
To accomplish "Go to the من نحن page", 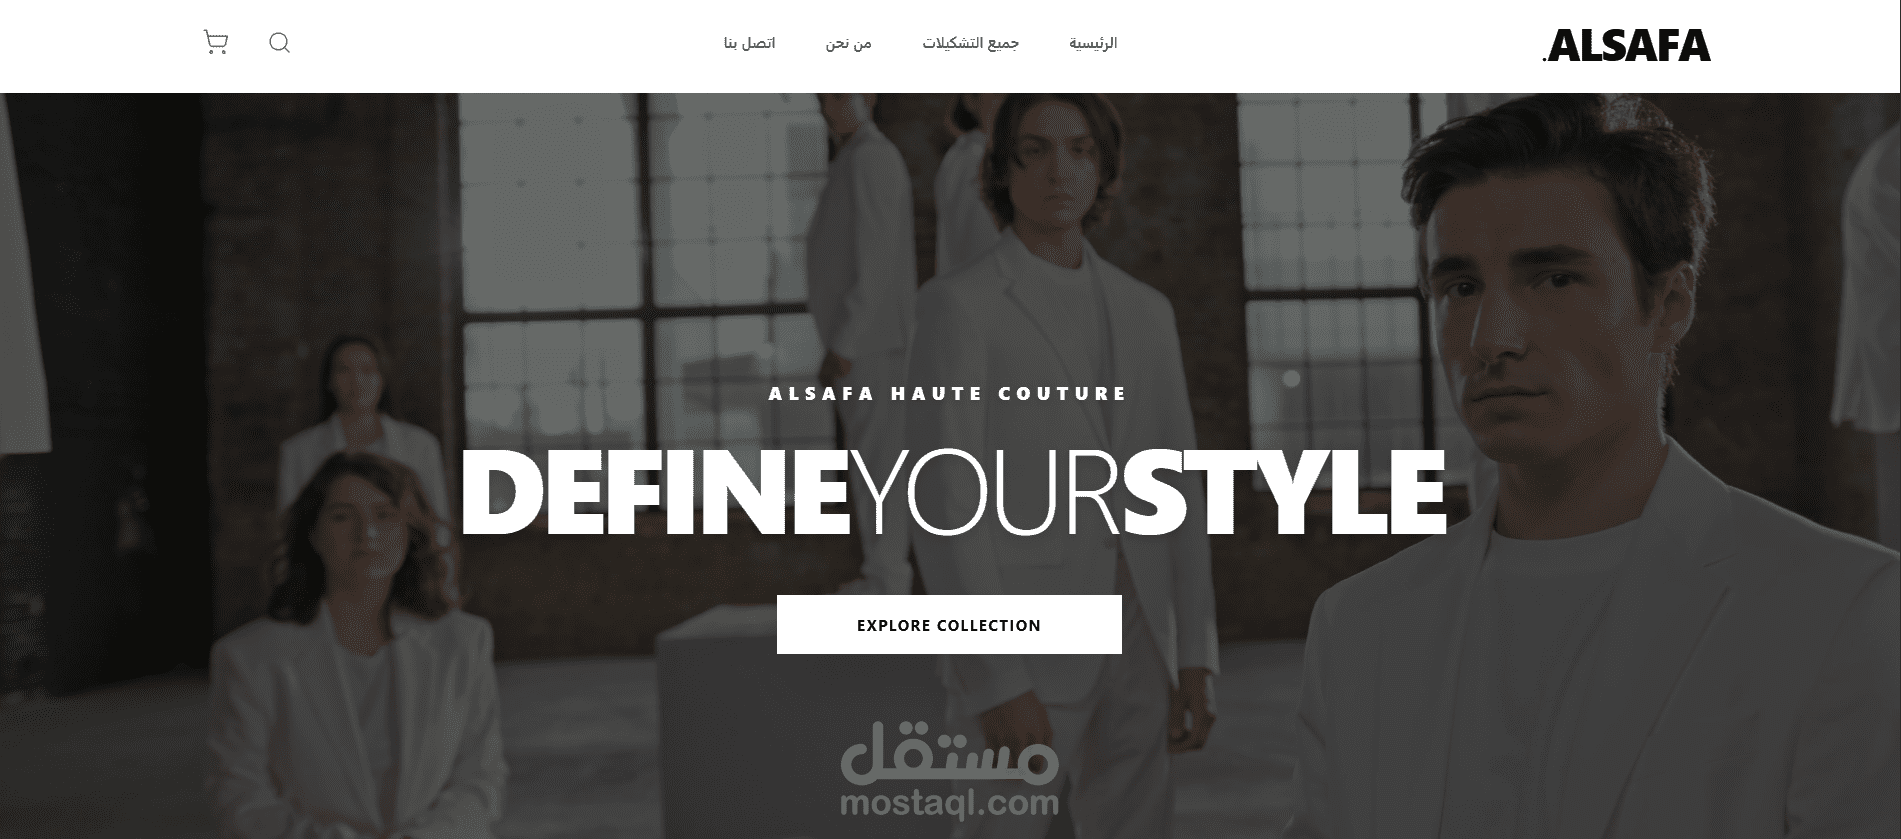I will tap(848, 43).
